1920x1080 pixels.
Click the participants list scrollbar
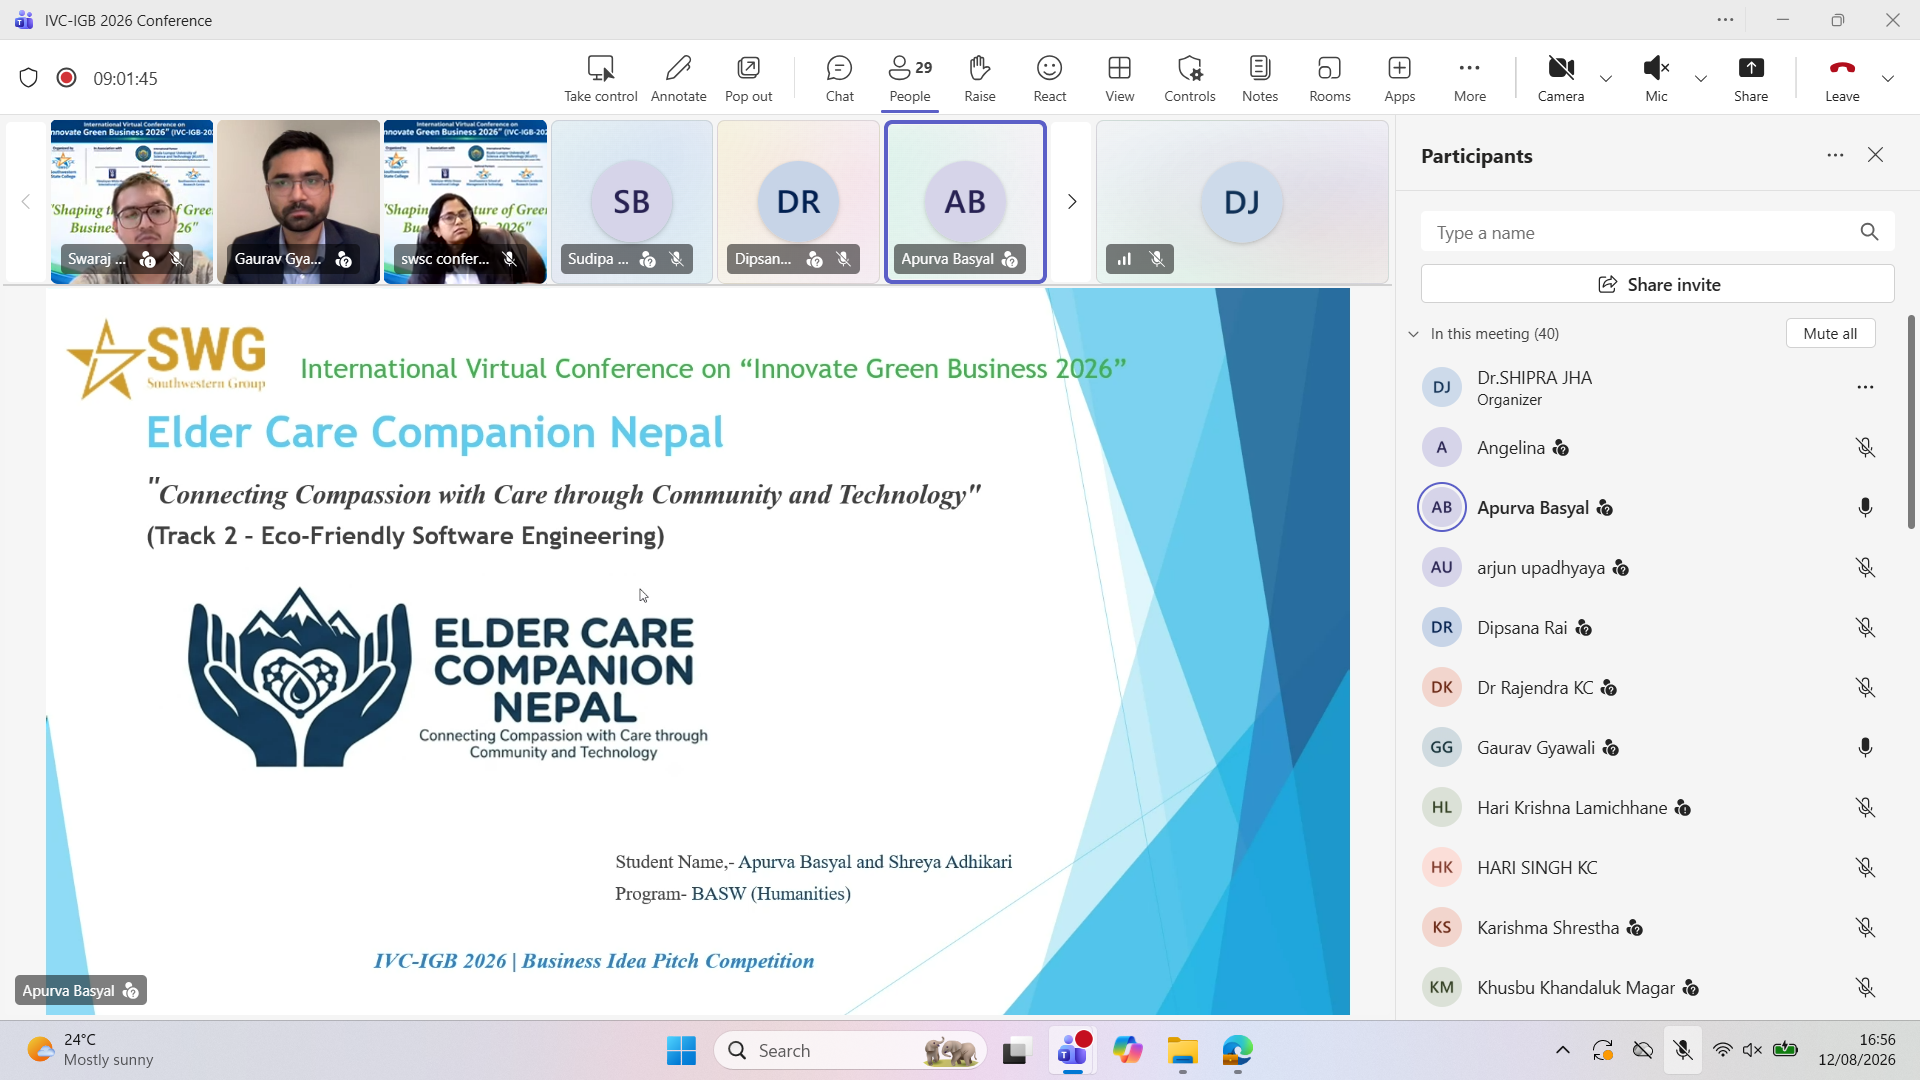click(1911, 422)
